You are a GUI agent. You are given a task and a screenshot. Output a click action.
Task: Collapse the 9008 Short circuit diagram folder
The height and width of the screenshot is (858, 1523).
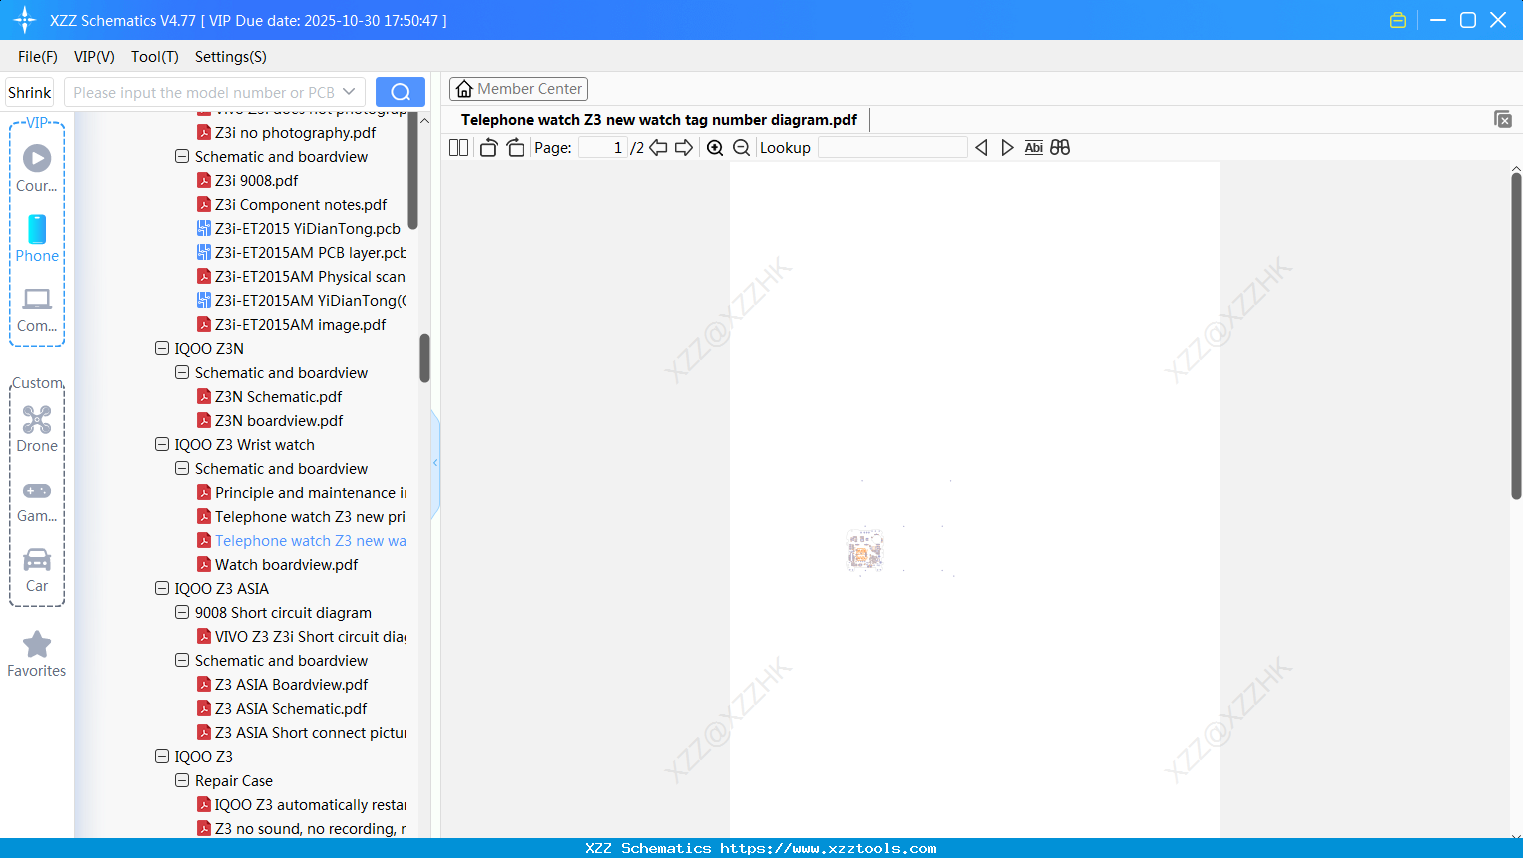(x=182, y=613)
